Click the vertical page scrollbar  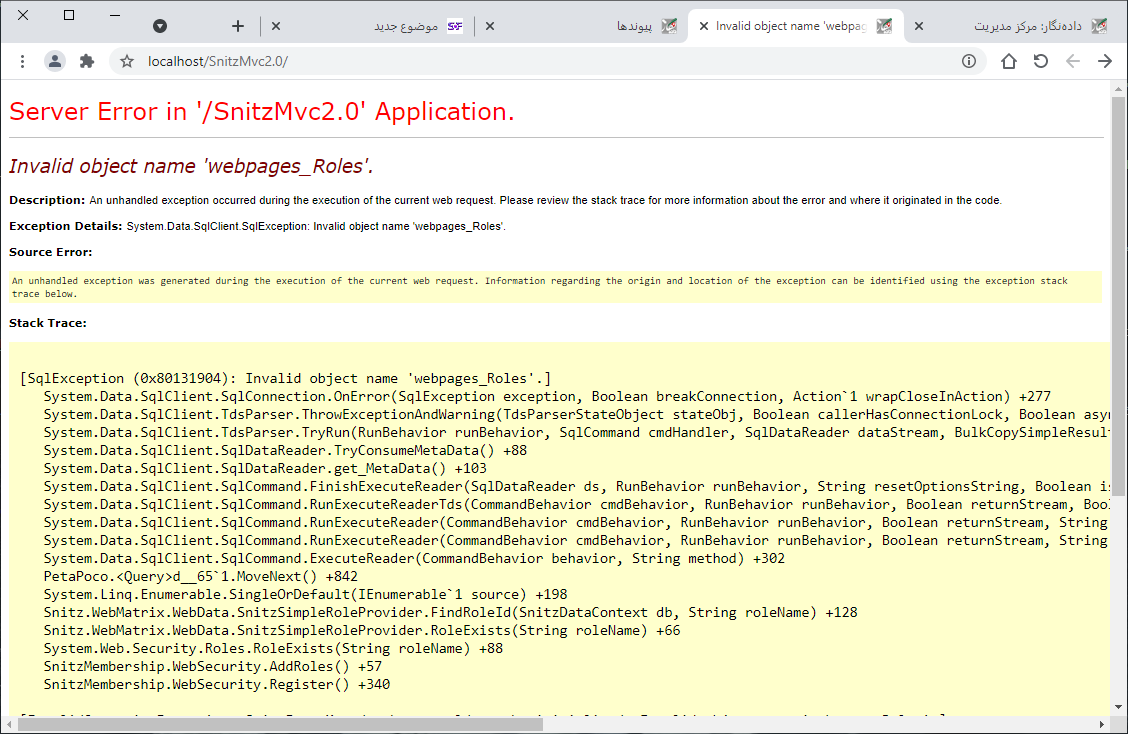click(x=1118, y=300)
